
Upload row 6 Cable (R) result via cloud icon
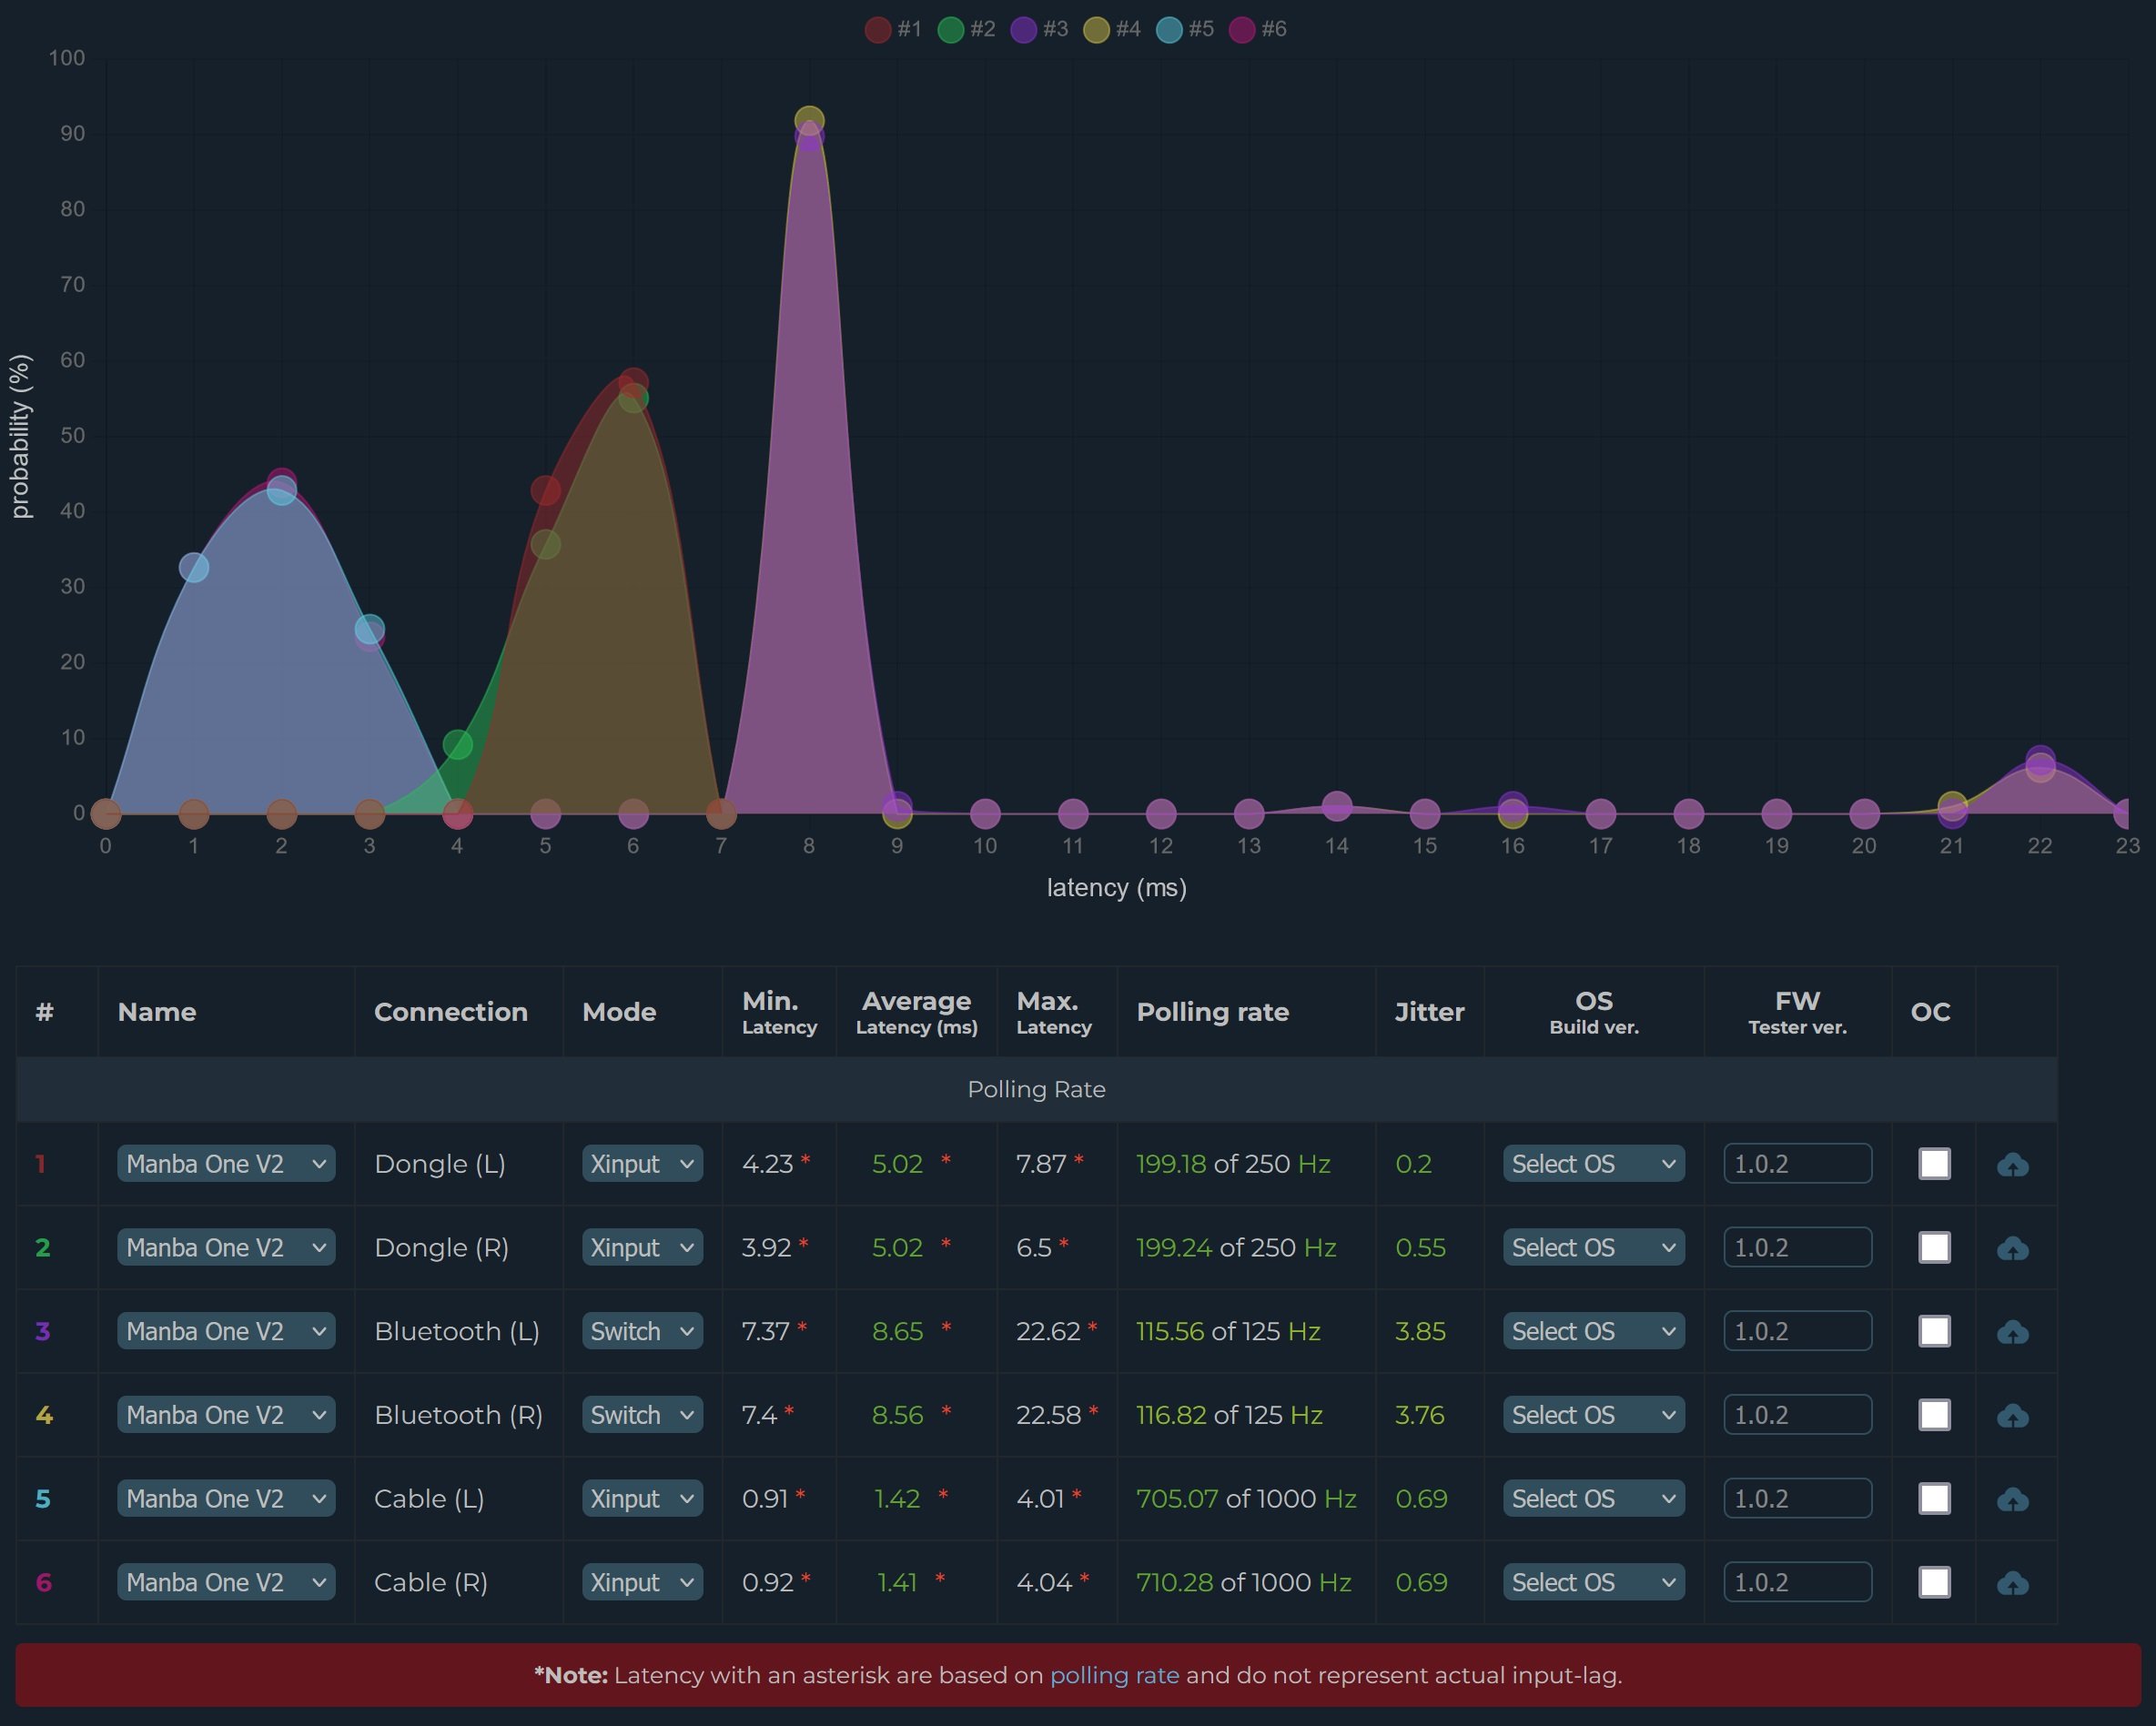(2012, 1584)
